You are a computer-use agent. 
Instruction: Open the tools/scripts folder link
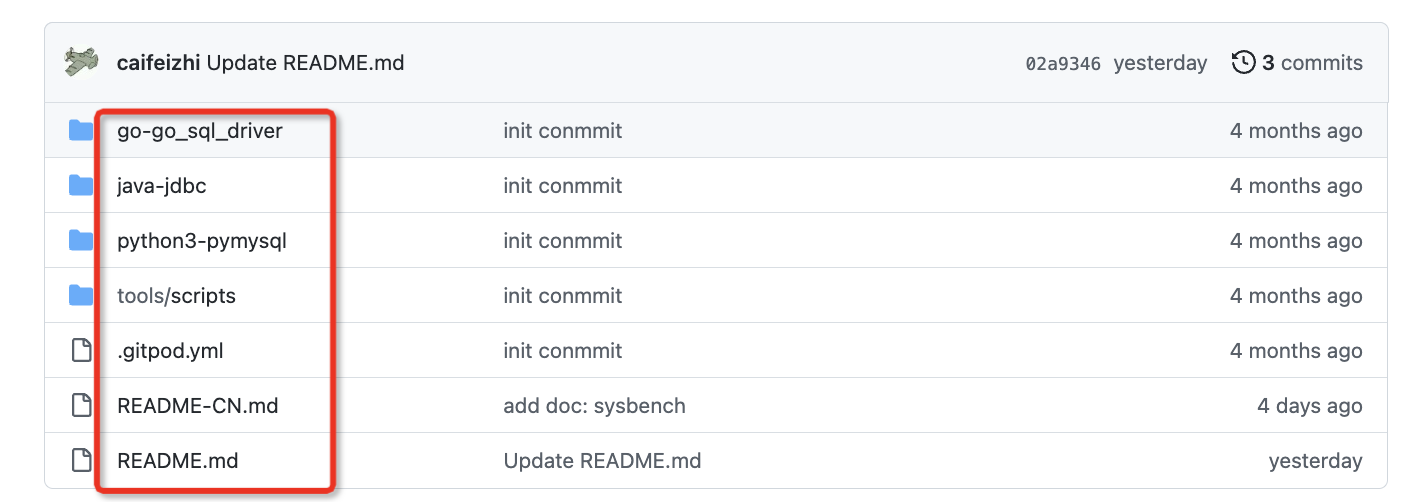point(176,296)
